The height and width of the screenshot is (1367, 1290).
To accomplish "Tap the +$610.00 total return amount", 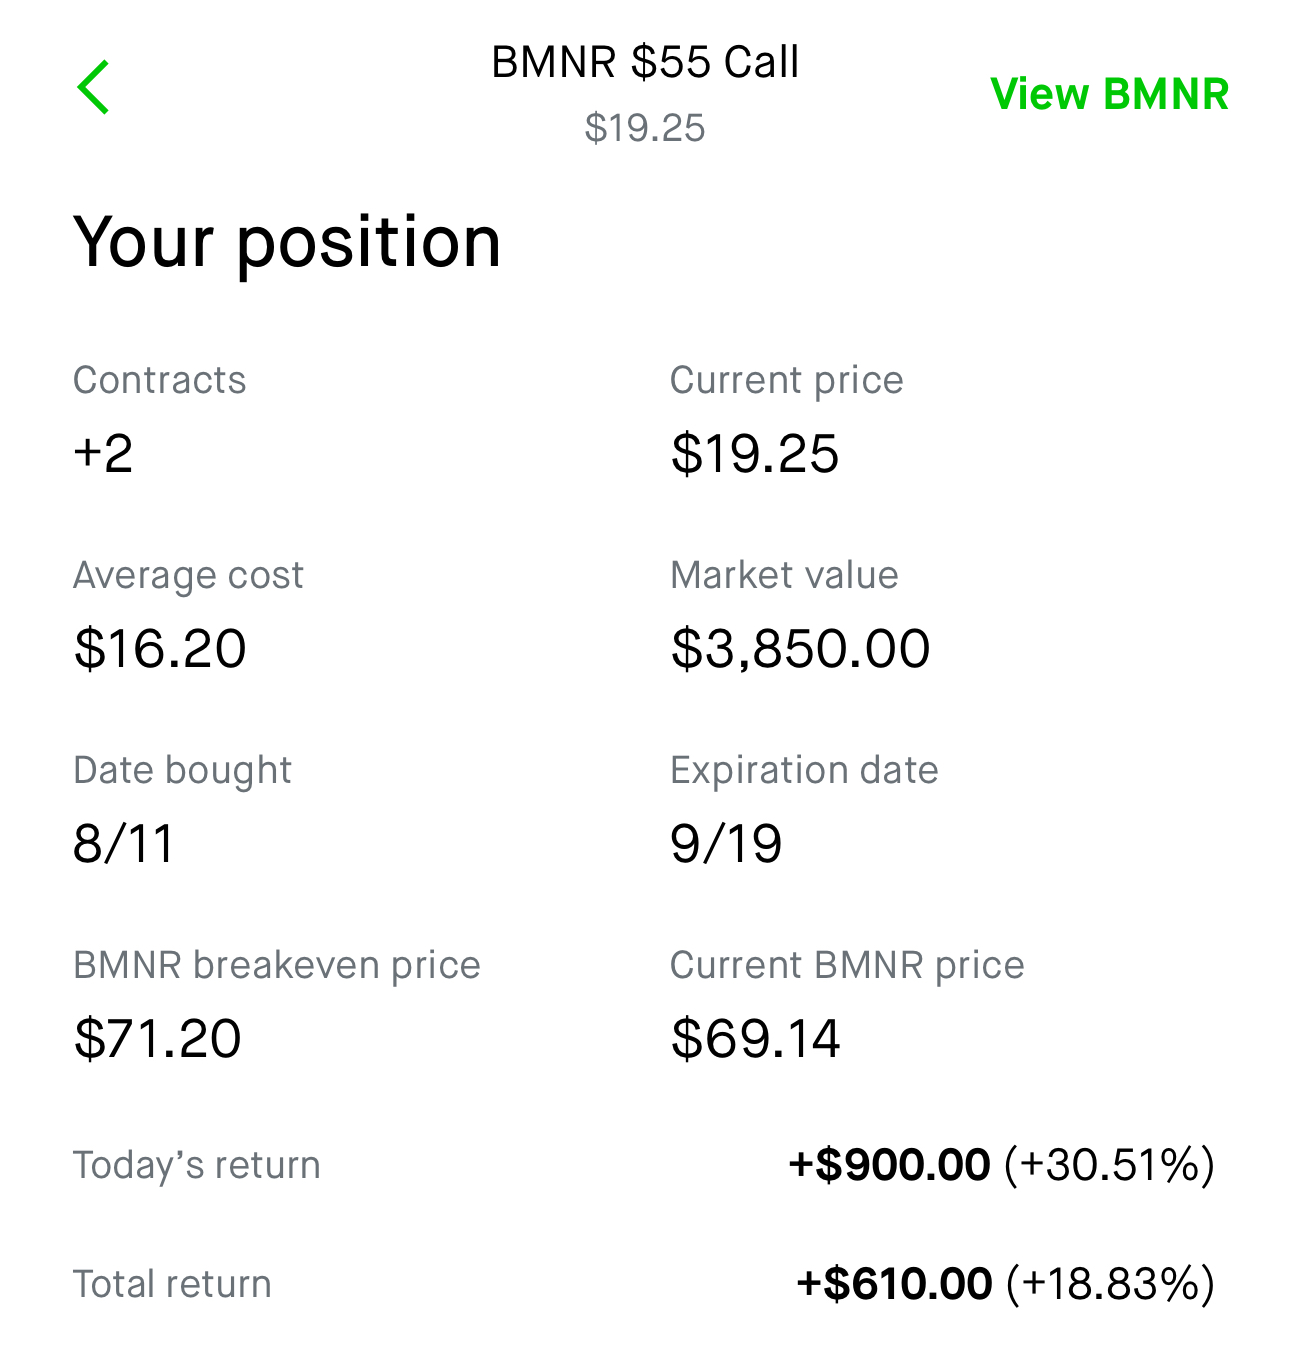I will [894, 1284].
